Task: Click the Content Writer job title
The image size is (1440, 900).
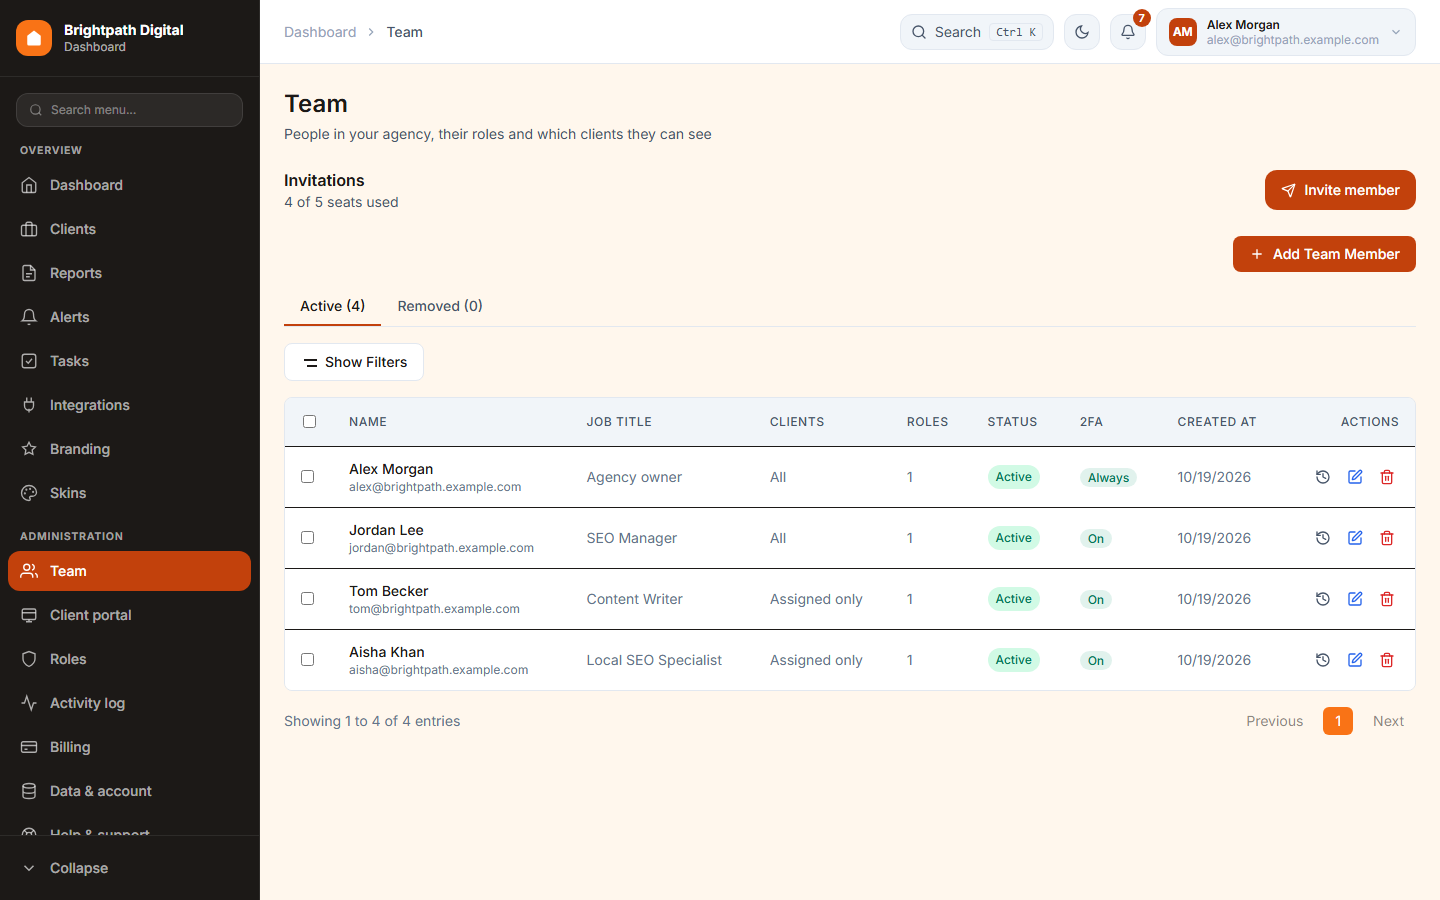Action: pyautogui.click(x=634, y=599)
